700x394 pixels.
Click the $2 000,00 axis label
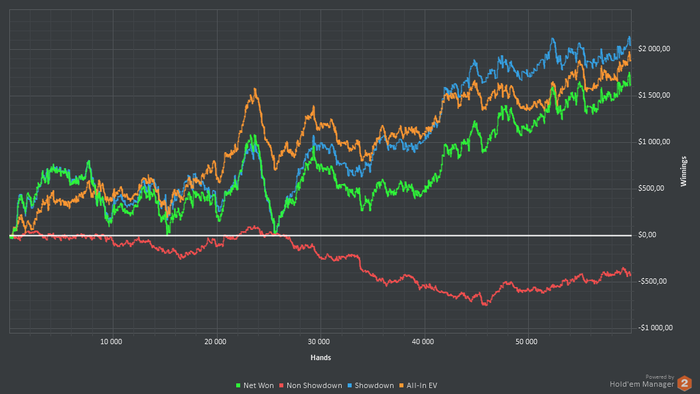654,49
